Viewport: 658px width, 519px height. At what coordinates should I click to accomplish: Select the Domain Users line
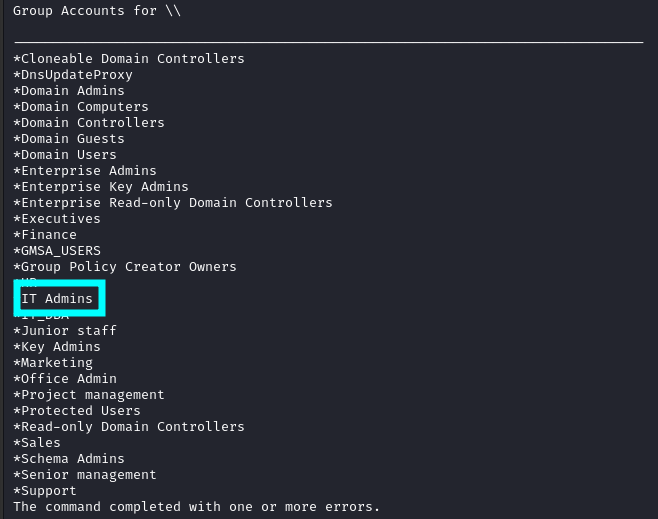tap(65, 155)
